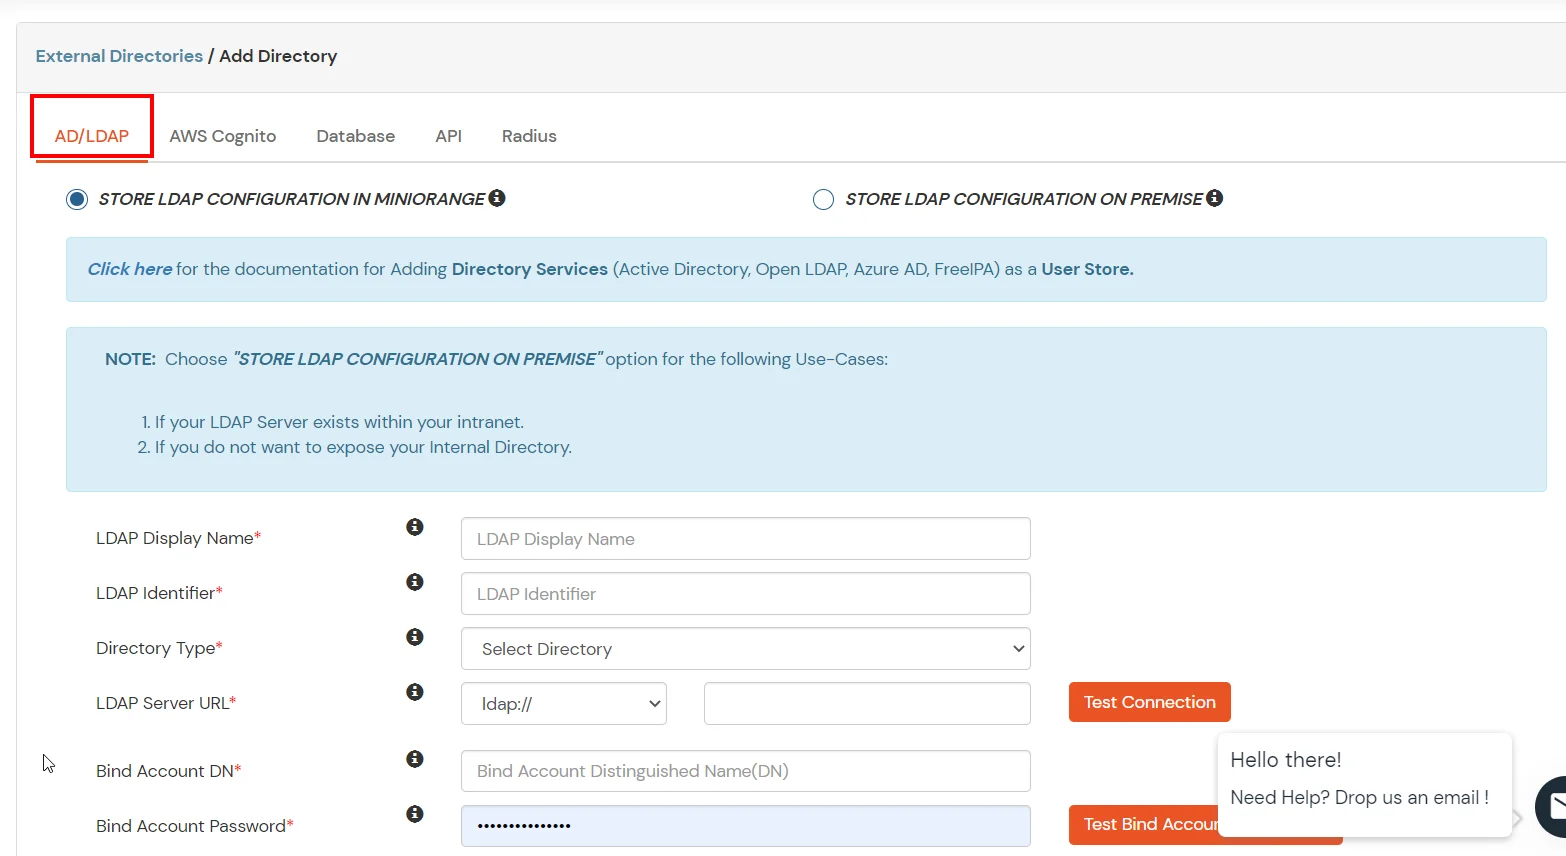Focus the Bind Account Password field
The width and height of the screenshot is (1566, 856).
pyautogui.click(x=746, y=826)
